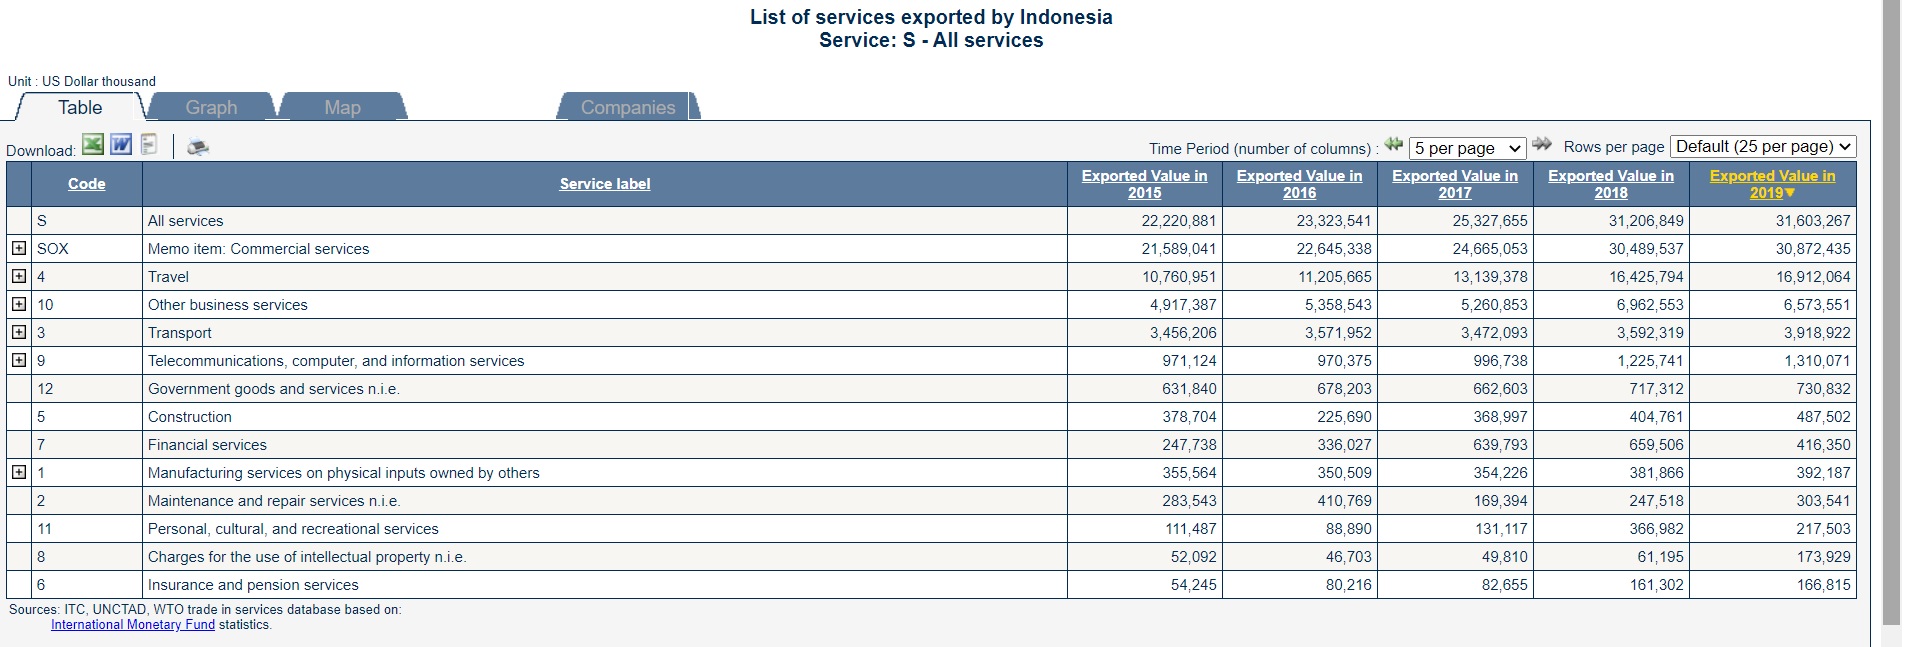The image size is (1920, 647).
Task: Open the Companies tab
Action: pos(628,107)
